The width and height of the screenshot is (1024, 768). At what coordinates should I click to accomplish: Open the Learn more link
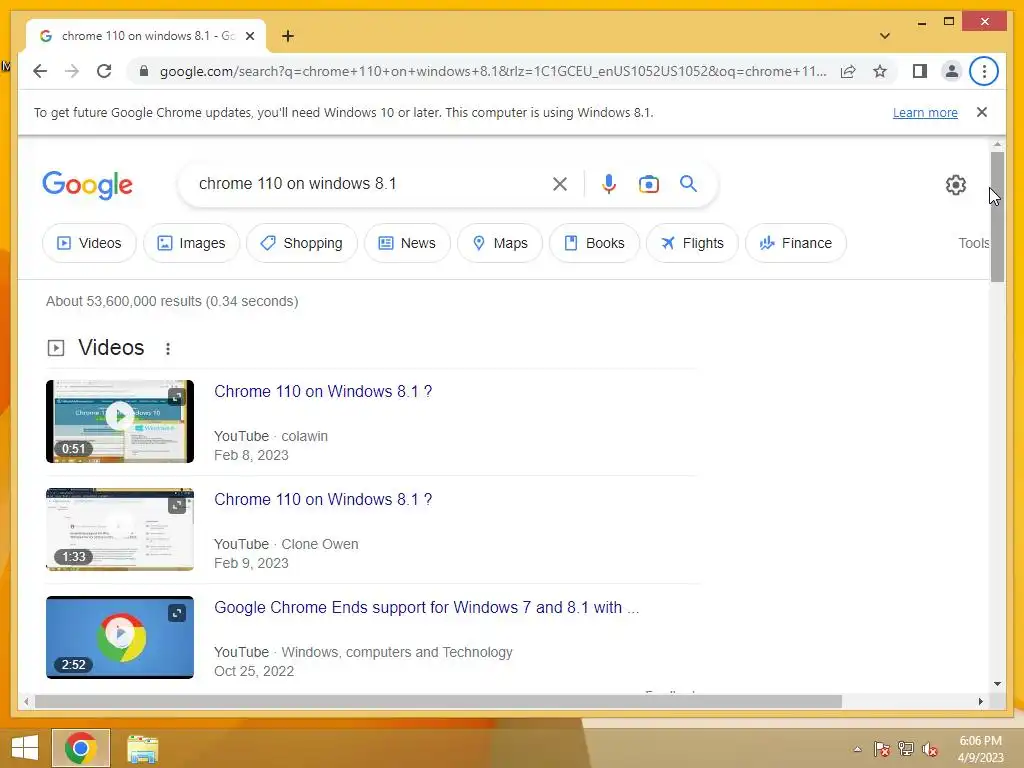coord(925,112)
